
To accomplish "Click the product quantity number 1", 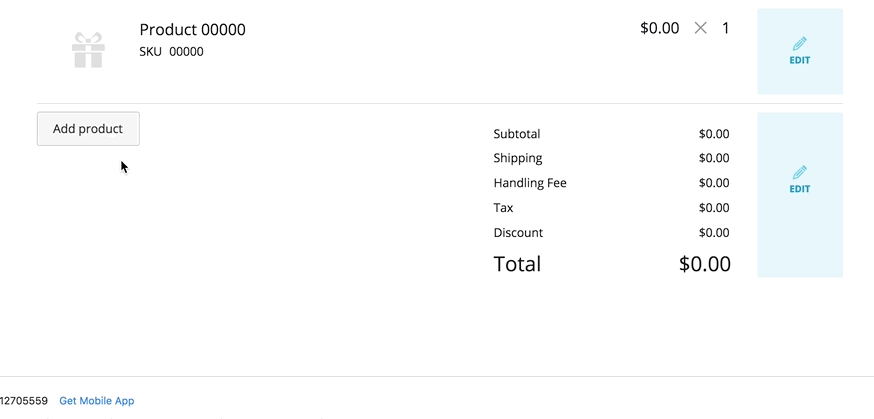I will [726, 28].
